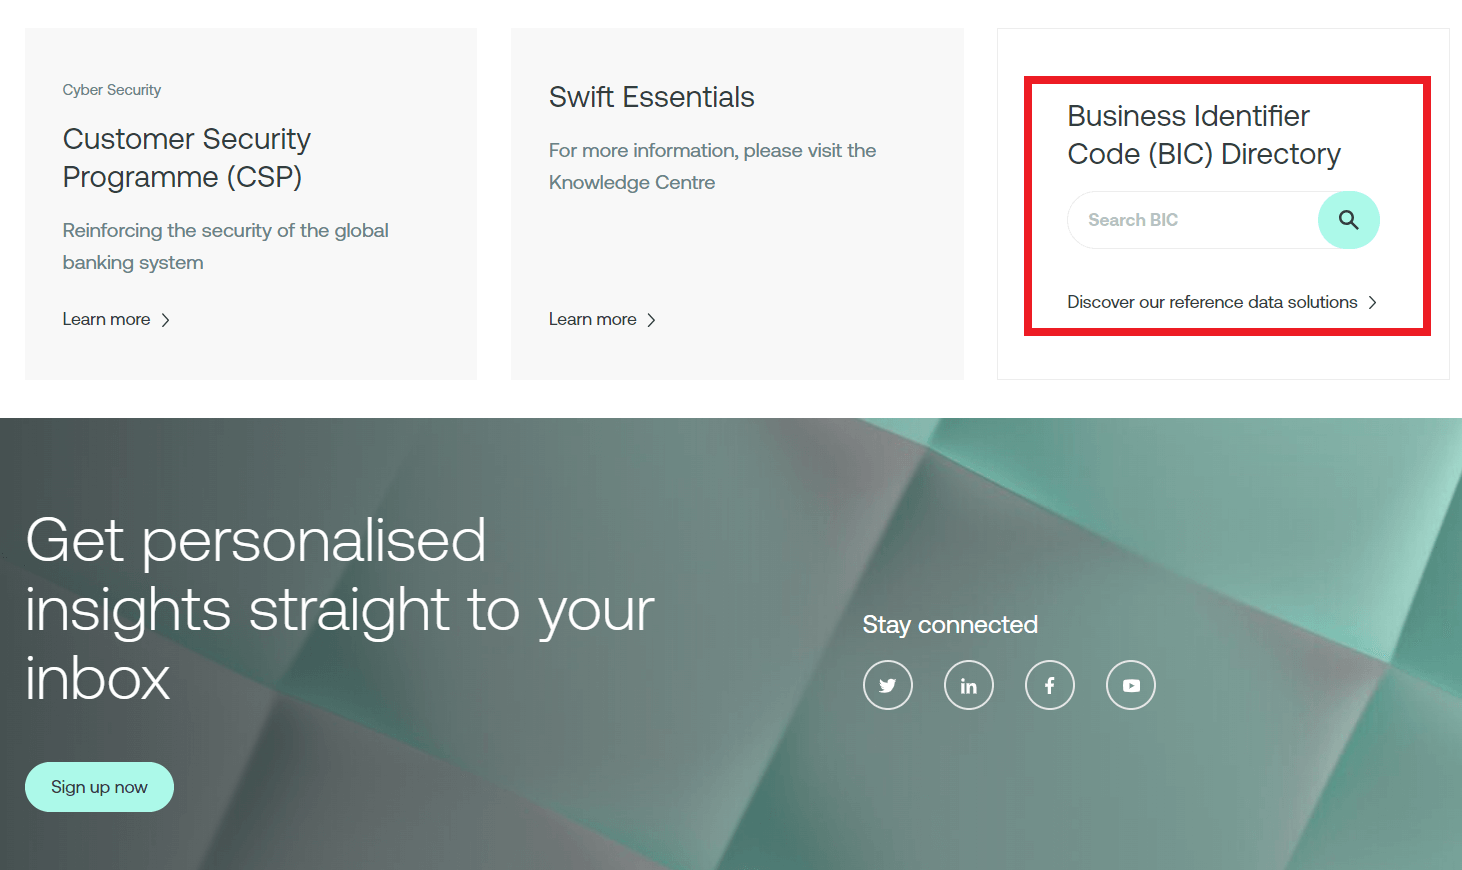Open Learn more under Swift Essentials
The height and width of the screenshot is (870, 1462).
[x=602, y=319]
